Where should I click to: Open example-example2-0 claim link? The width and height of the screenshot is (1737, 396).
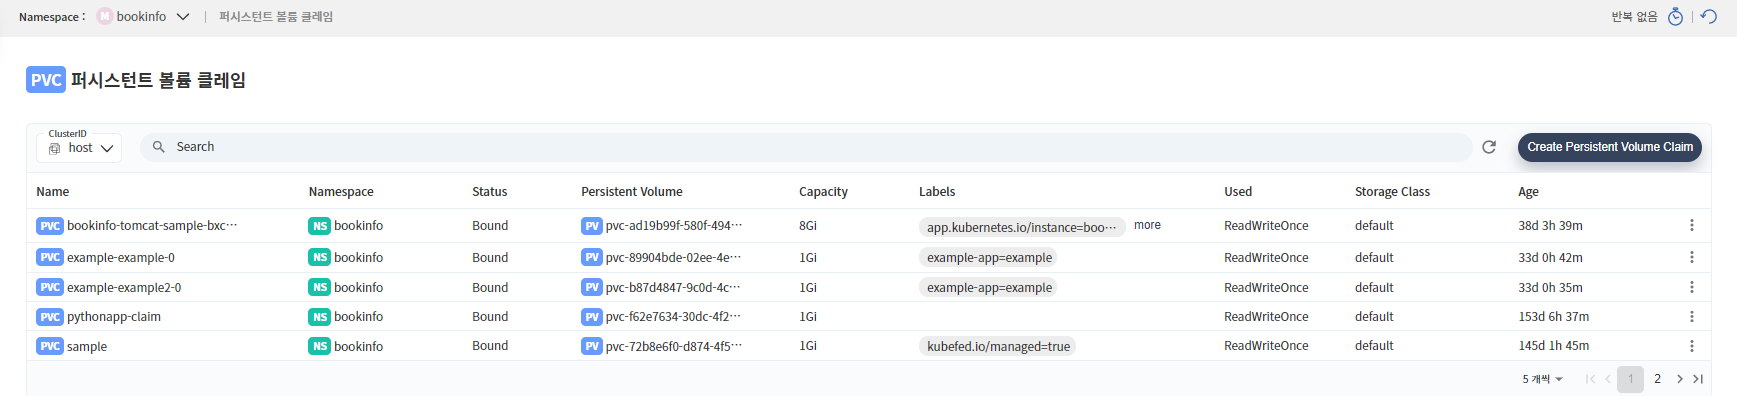[124, 288]
